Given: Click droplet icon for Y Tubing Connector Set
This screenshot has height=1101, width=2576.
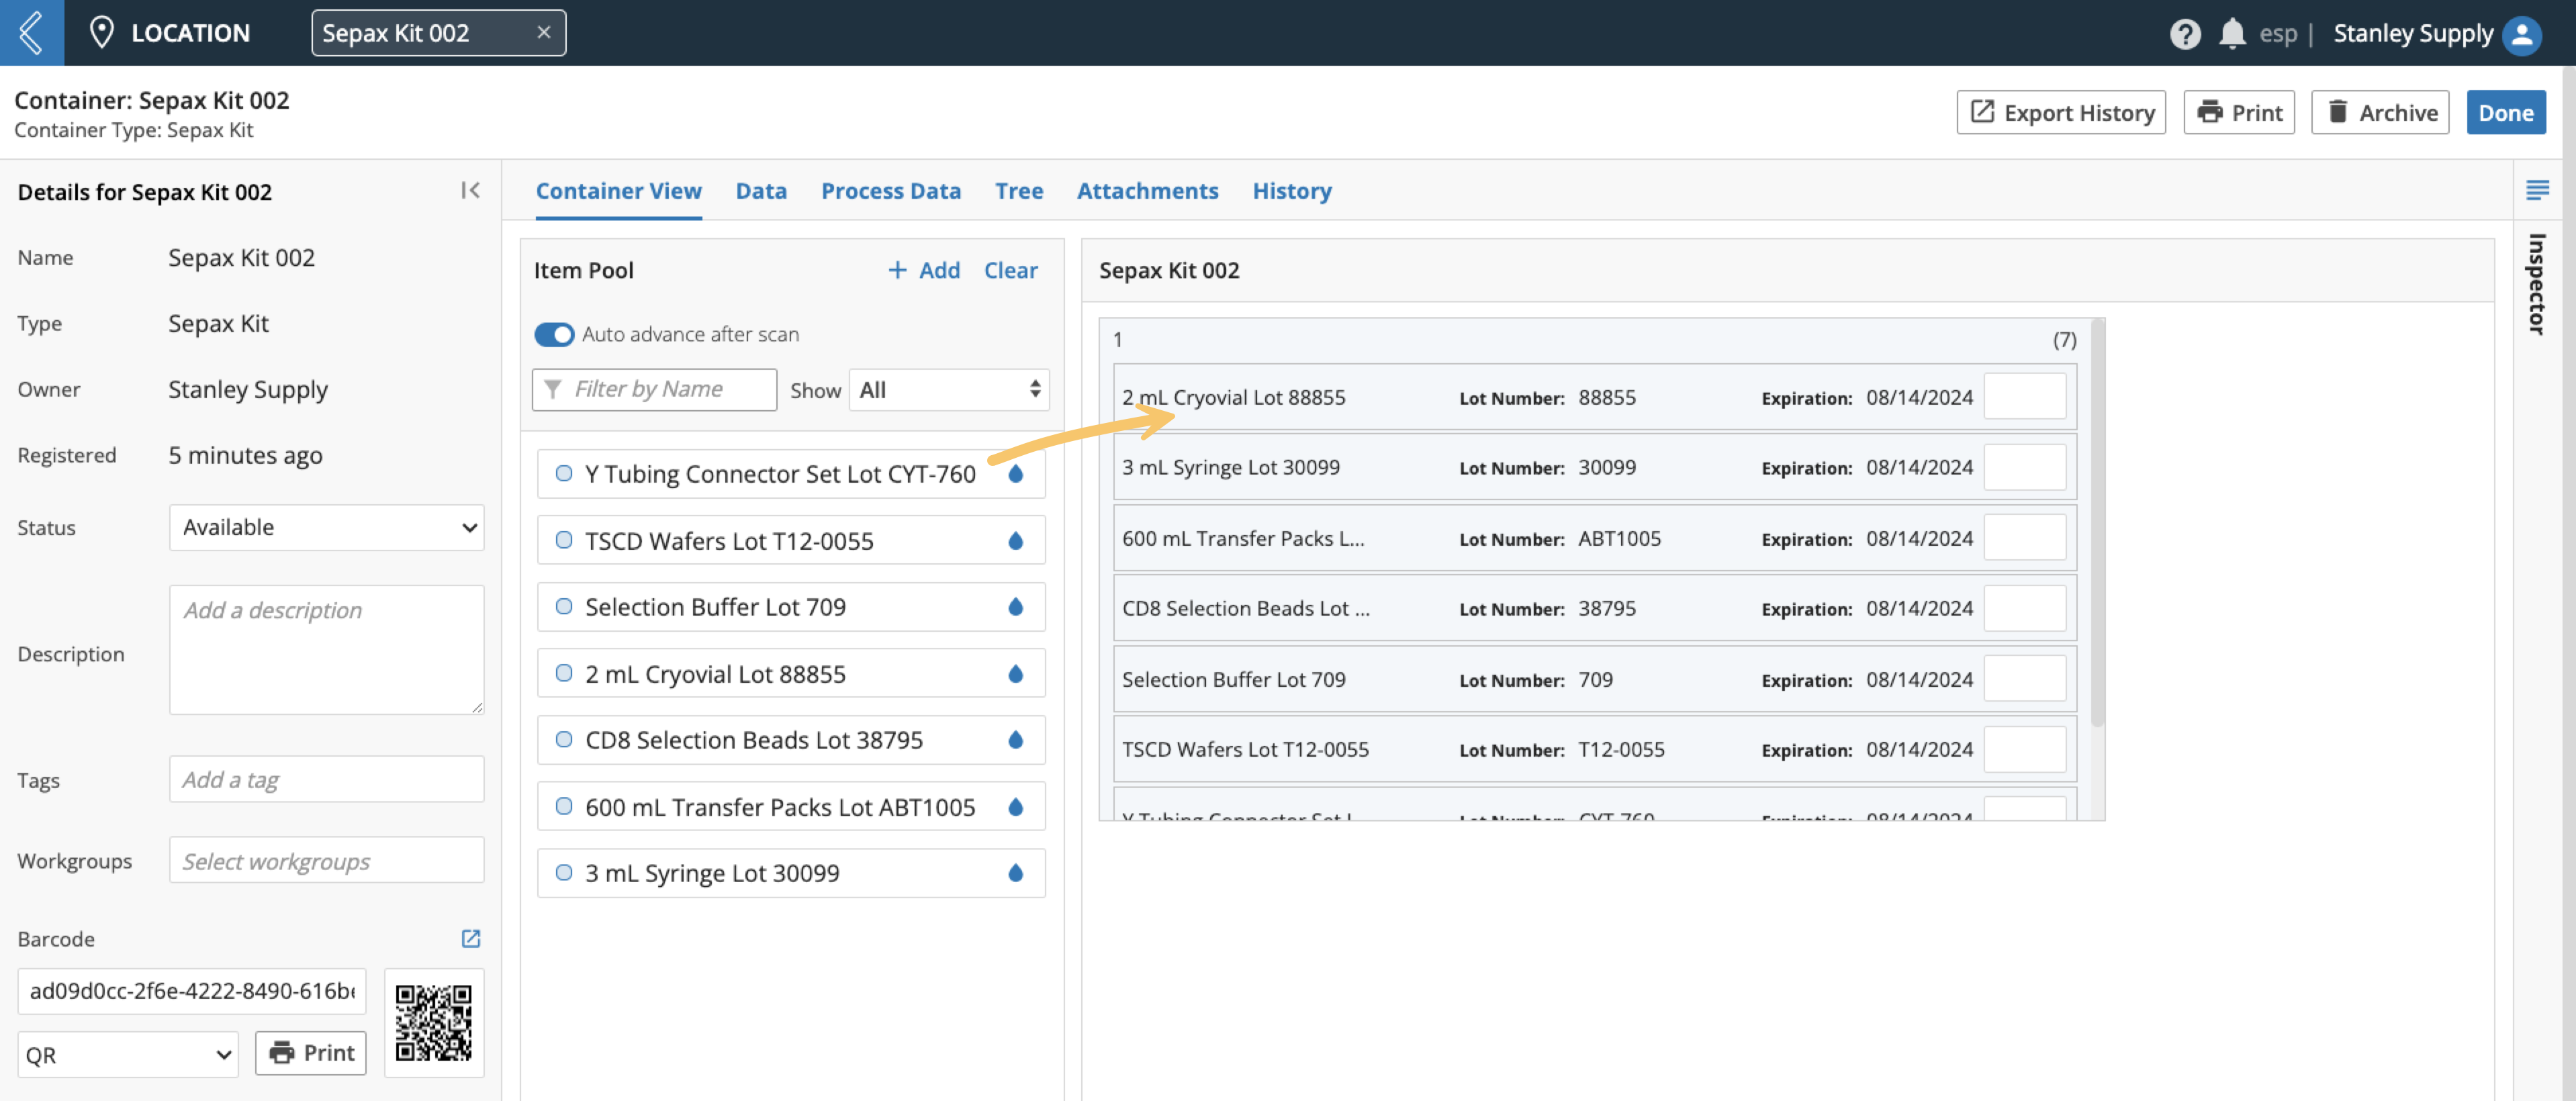Looking at the screenshot, I should click(x=1015, y=474).
